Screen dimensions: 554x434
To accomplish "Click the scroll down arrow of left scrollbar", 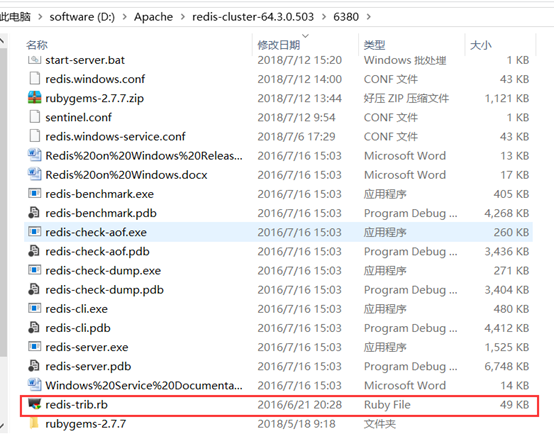I will pos(2,427).
